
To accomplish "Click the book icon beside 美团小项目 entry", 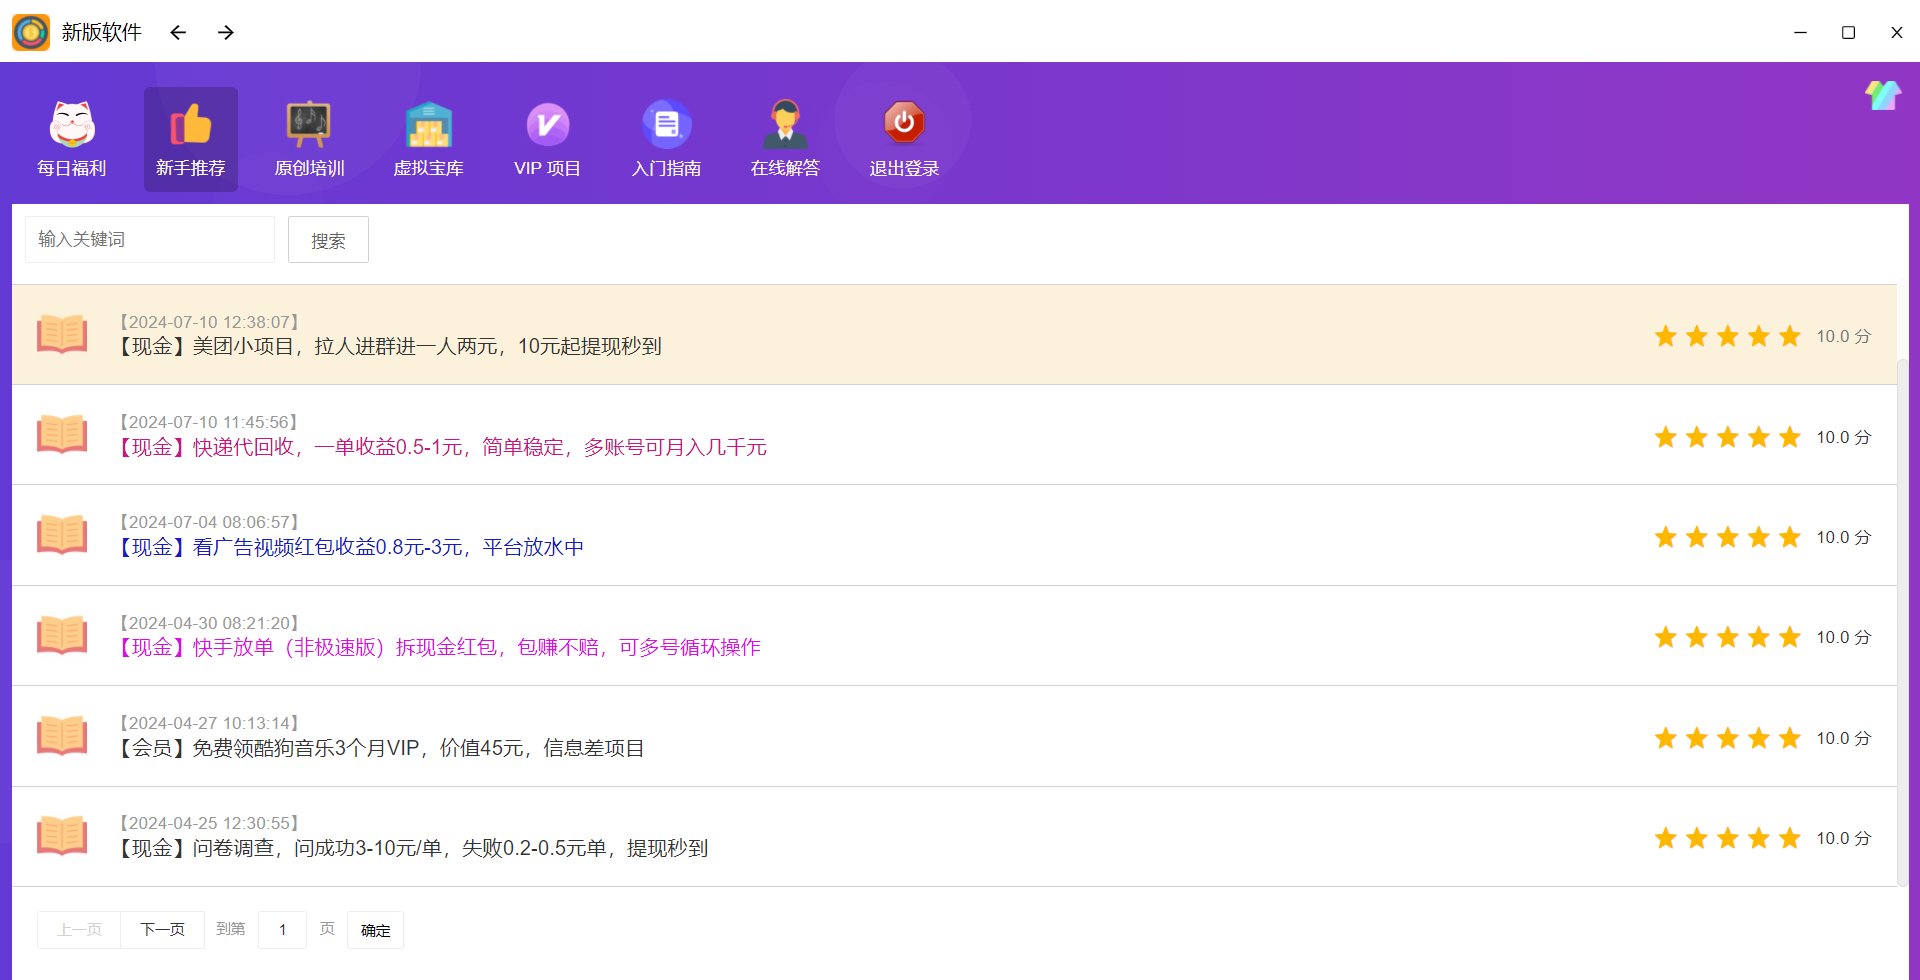I will [62, 334].
